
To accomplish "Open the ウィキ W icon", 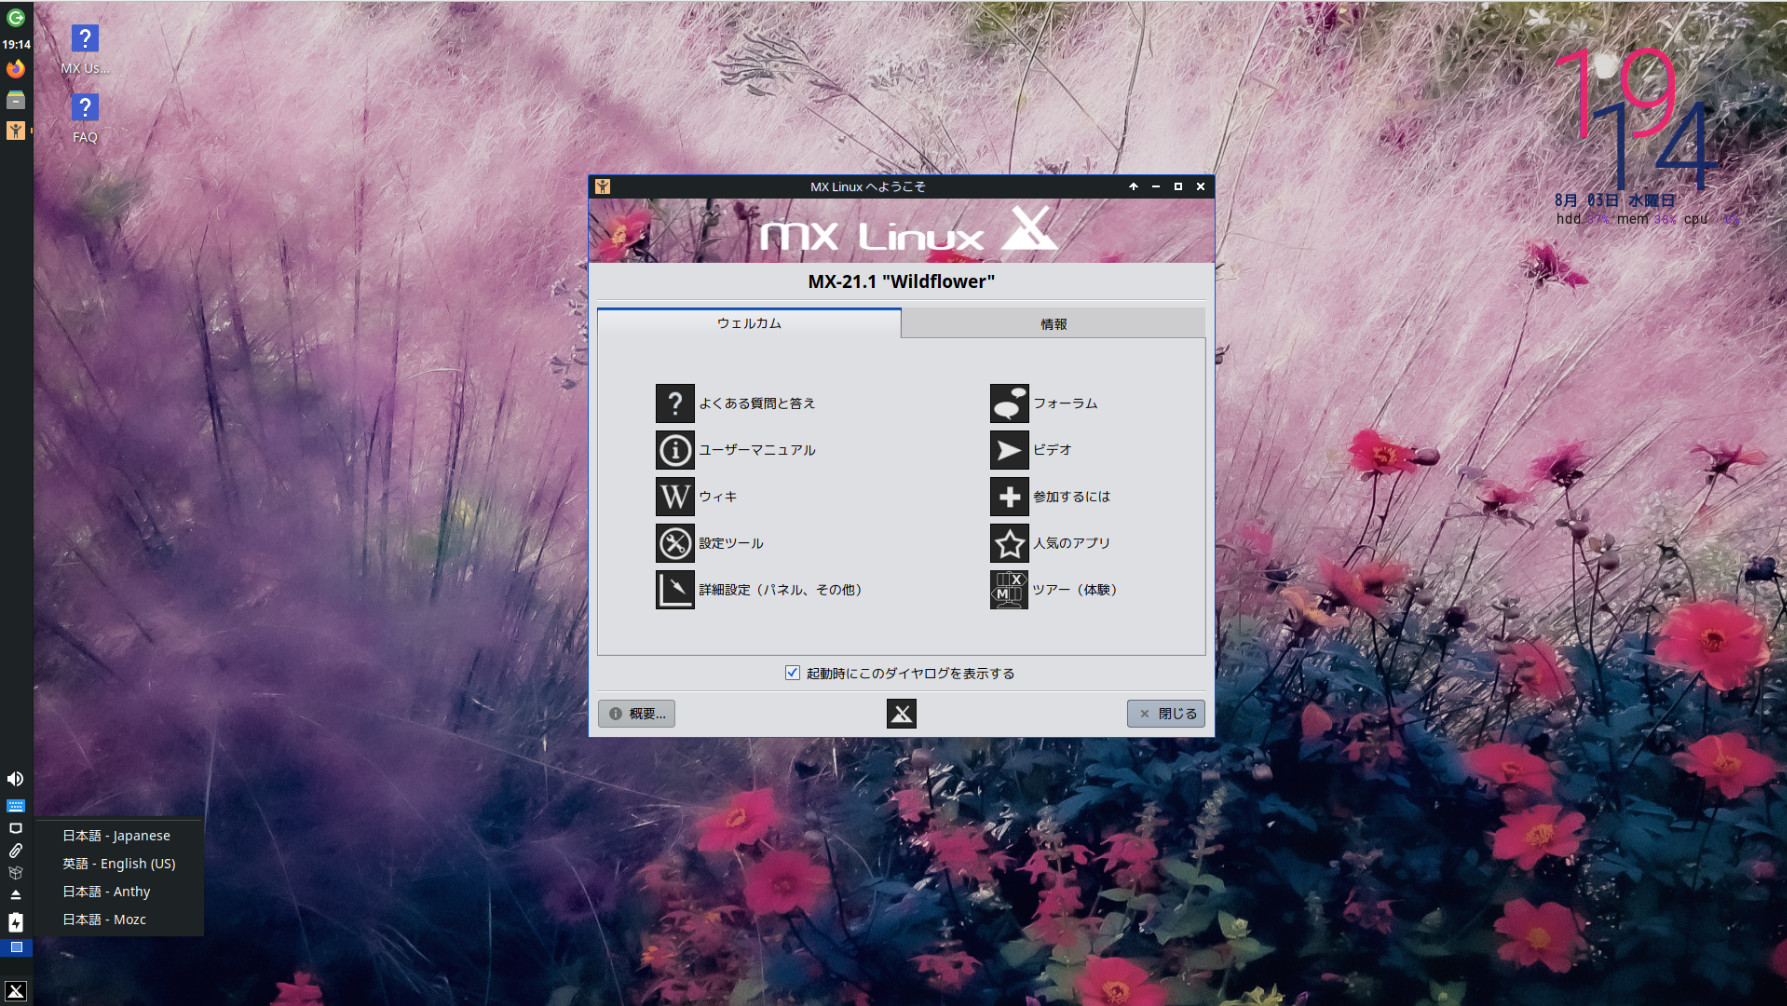I will [x=675, y=497].
